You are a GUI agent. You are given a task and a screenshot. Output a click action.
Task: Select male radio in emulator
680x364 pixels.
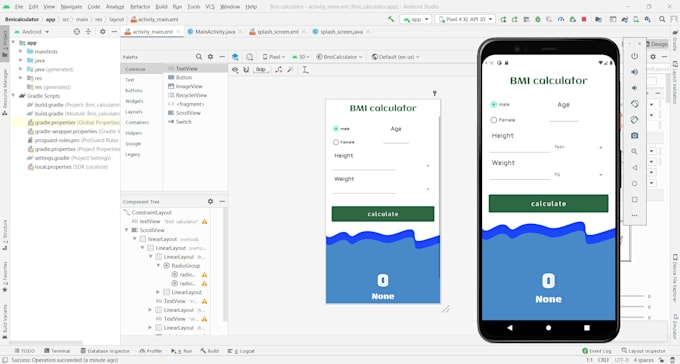[494, 105]
